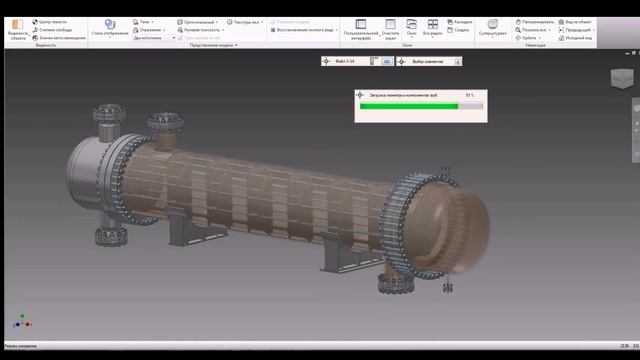Click the Select elements (Выбор элементов) toolbar
The width and height of the screenshot is (640, 360).
click(429, 62)
